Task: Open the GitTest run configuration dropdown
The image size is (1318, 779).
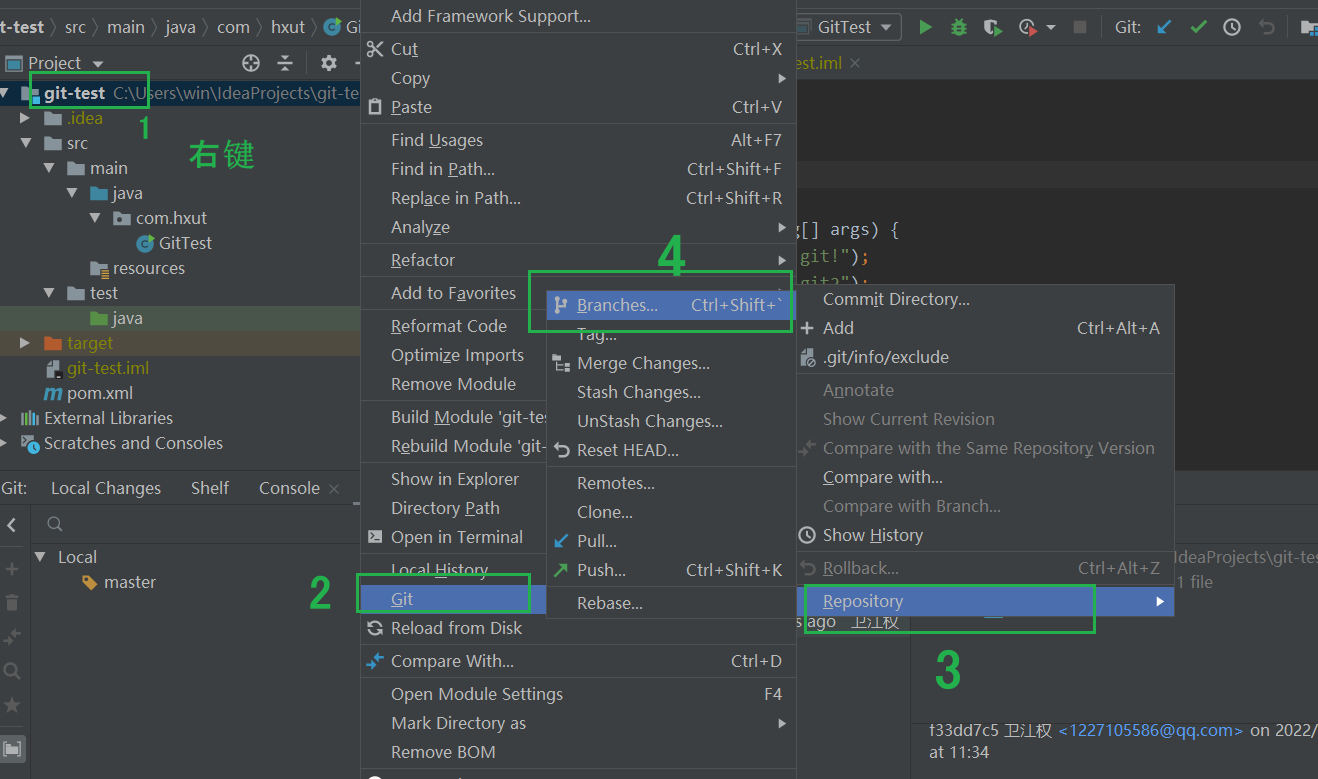Action: (x=848, y=27)
